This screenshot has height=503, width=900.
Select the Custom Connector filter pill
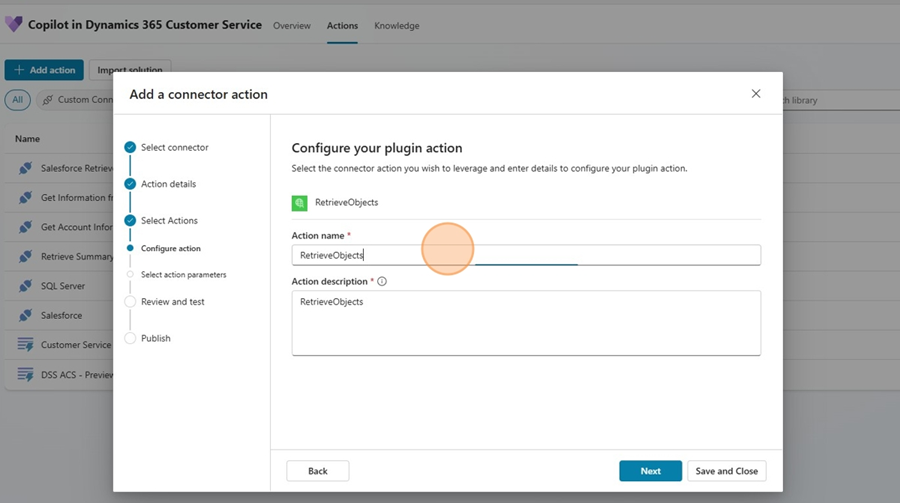[75, 100]
